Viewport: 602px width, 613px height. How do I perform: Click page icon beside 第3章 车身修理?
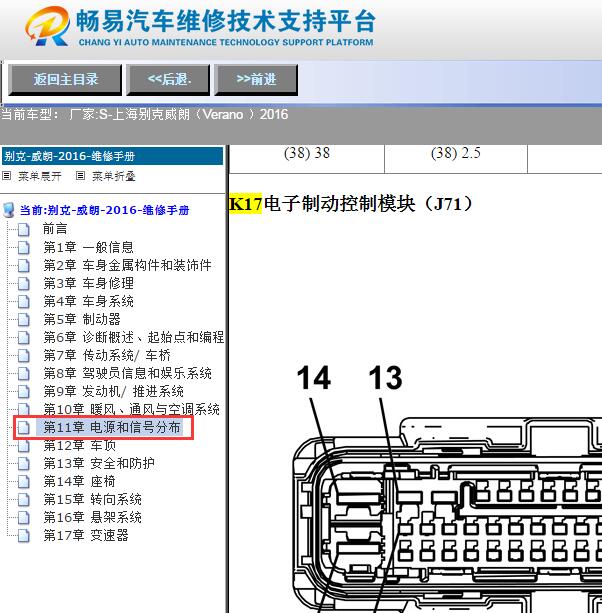23,283
